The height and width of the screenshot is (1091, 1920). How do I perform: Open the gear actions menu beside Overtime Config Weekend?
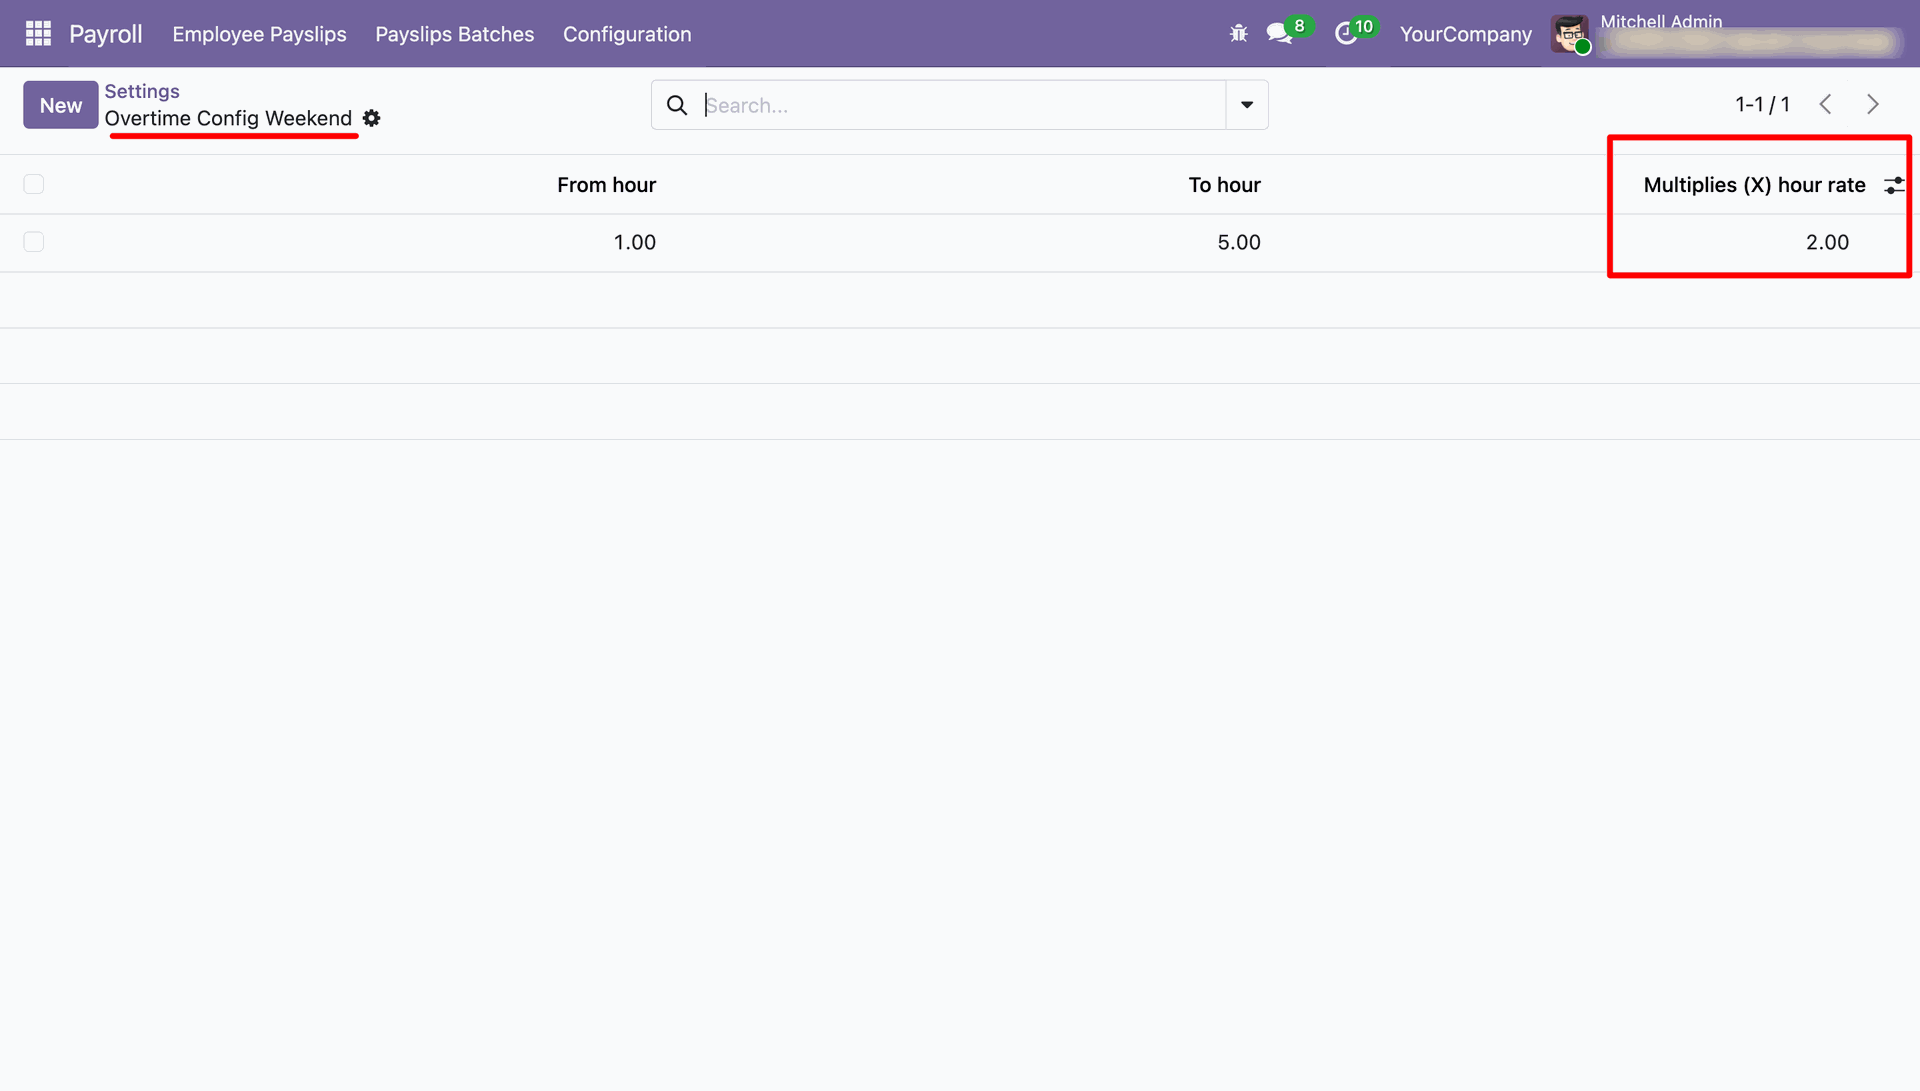372,118
